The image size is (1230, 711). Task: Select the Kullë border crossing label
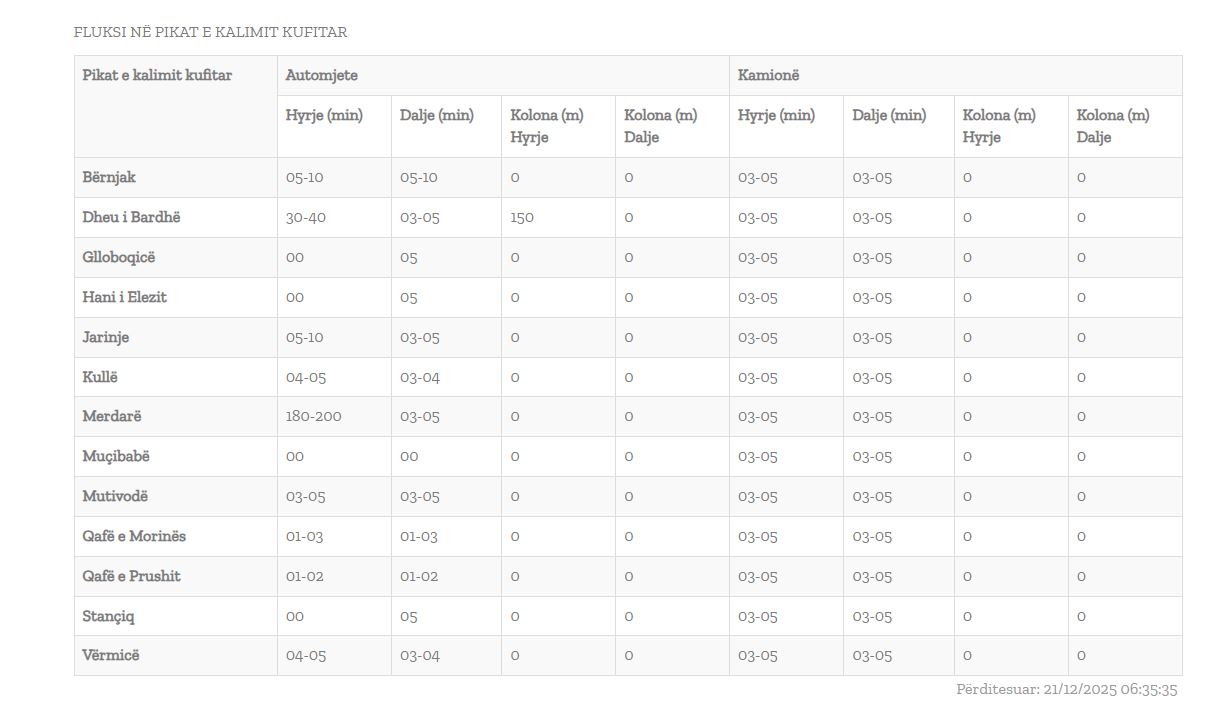pyautogui.click(x=100, y=377)
